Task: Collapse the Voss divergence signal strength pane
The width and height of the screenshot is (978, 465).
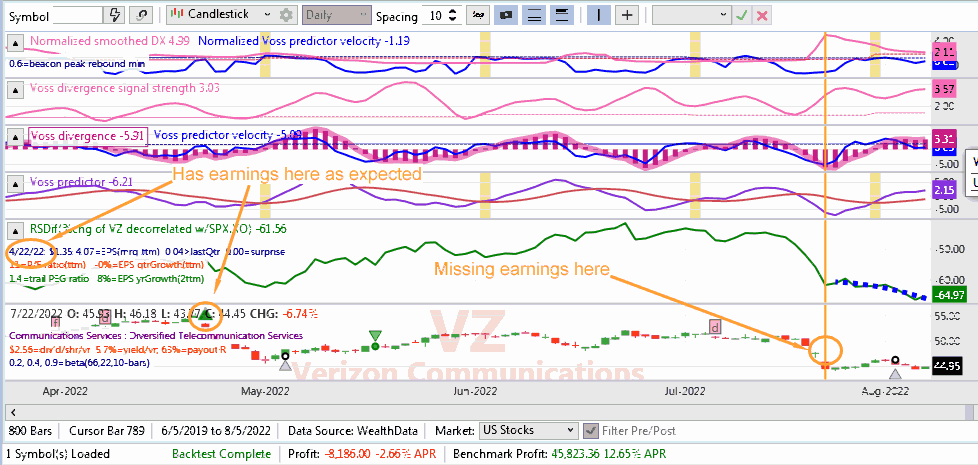Action: [x=15, y=89]
